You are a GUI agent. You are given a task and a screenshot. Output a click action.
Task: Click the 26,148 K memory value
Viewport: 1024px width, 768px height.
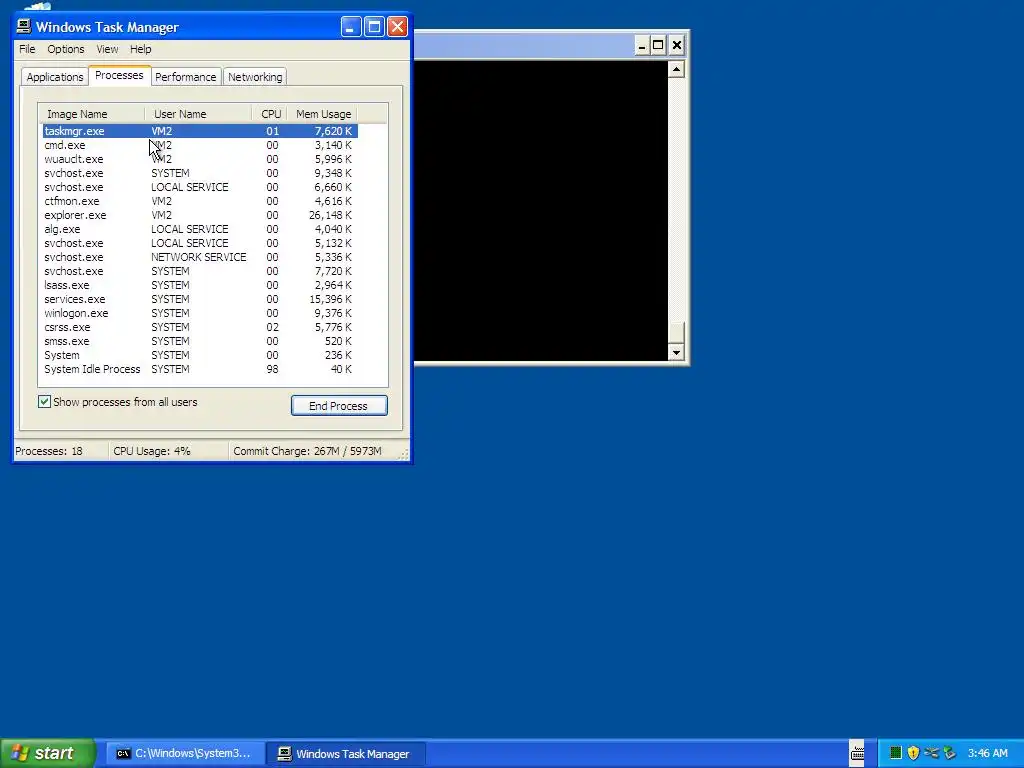(330, 215)
